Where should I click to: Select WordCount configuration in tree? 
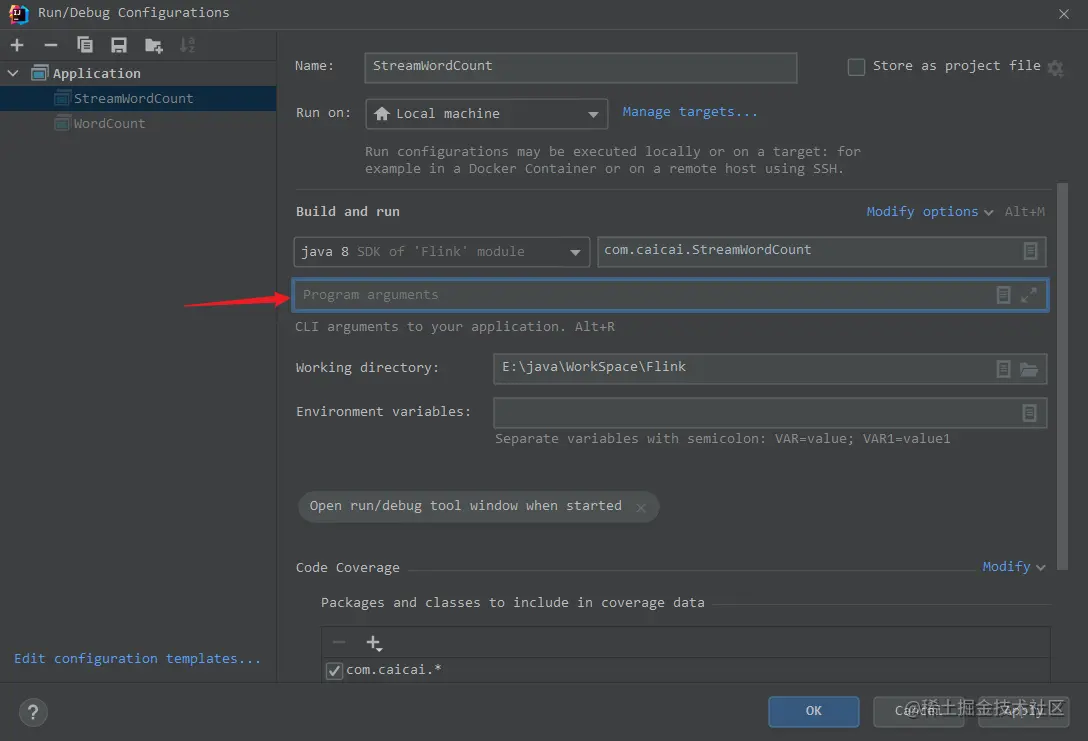[x=137, y=124]
